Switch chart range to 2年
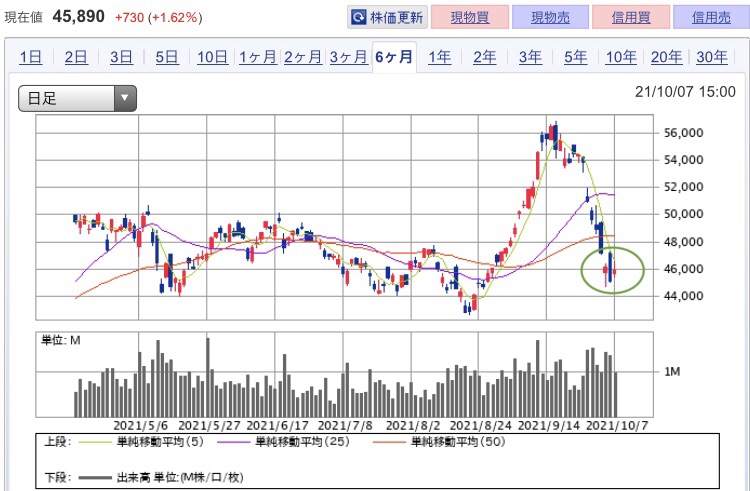Viewport: 750px width, 491px height. tap(485, 57)
